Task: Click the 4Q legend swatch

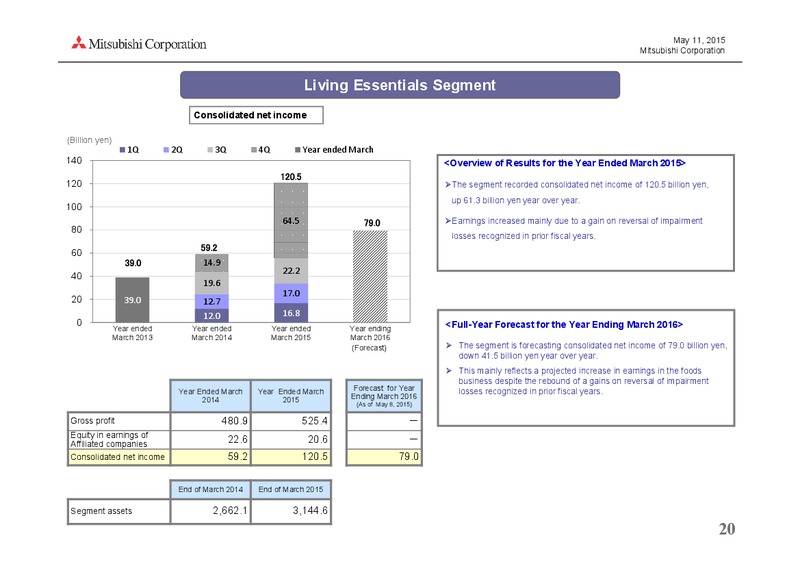Action: pos(254,150)
